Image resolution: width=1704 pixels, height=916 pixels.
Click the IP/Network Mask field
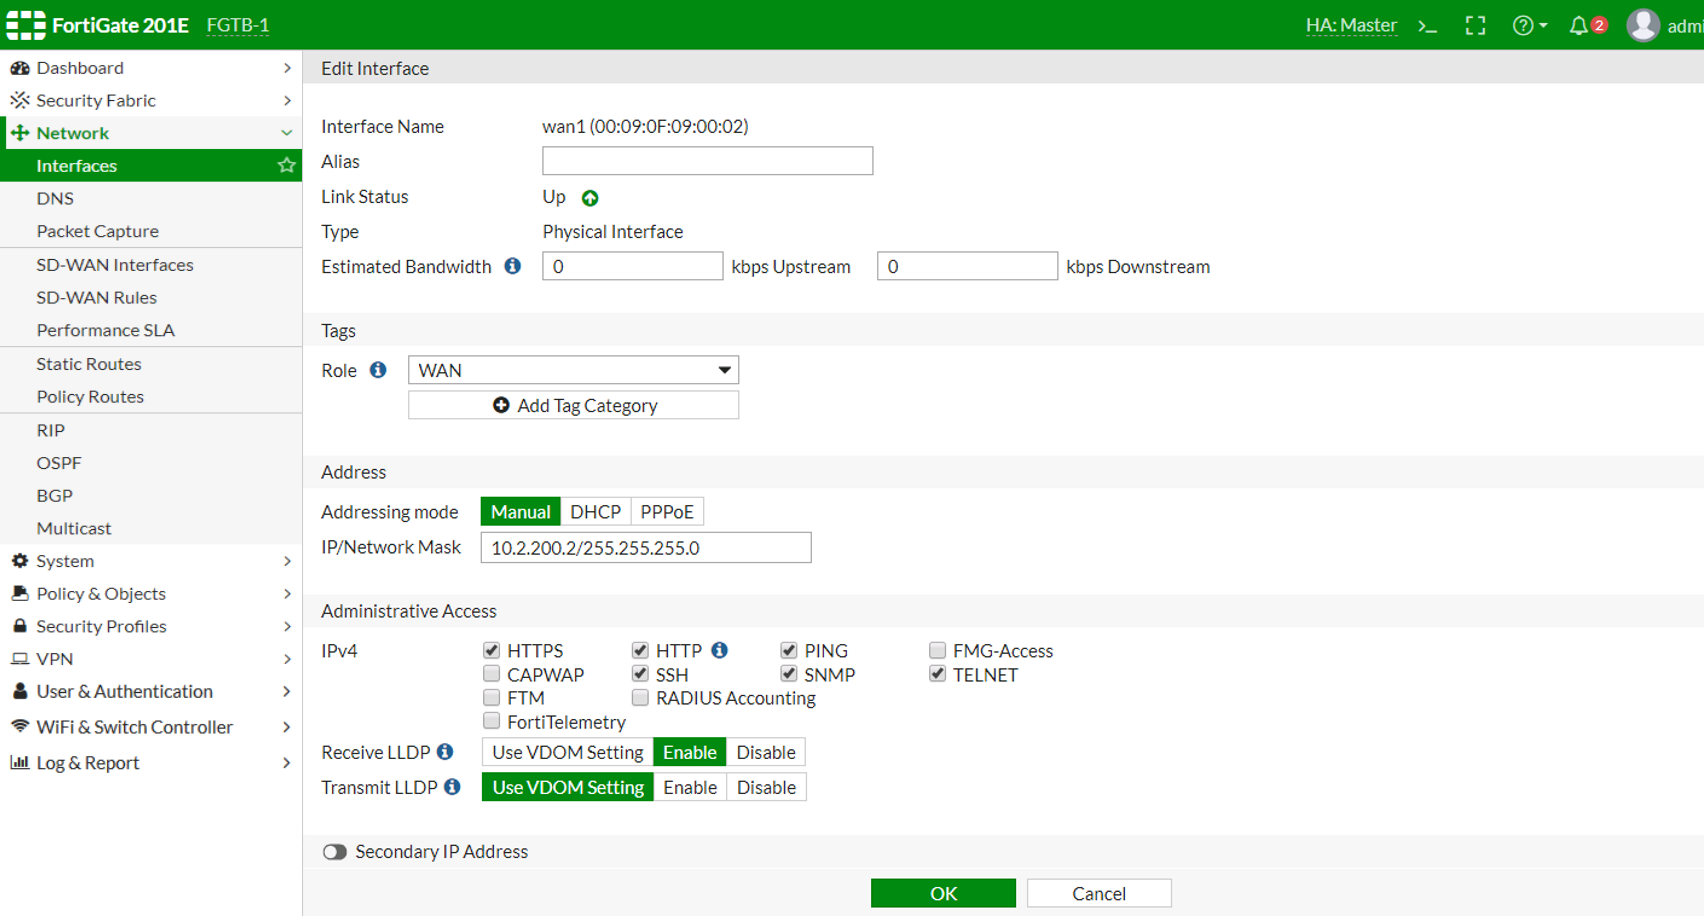[x=646, y=547]
